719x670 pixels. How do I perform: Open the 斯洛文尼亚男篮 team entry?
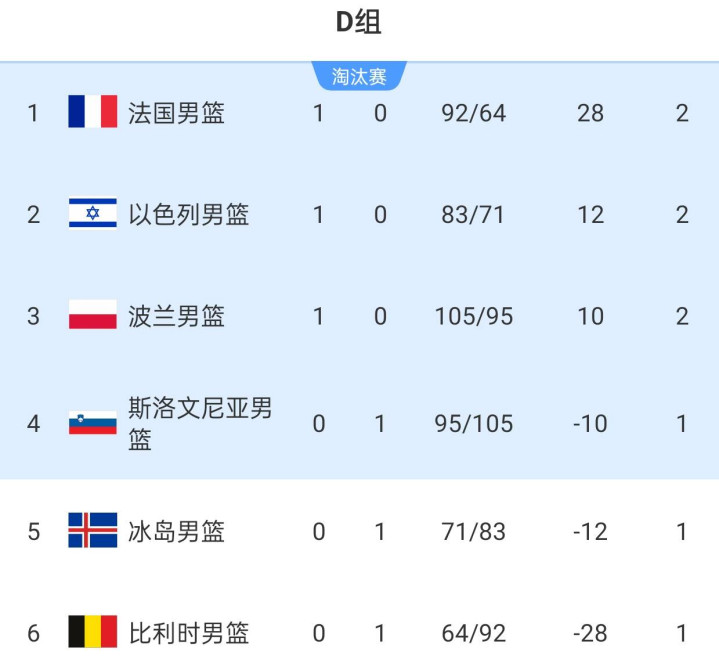pos(199,423)
